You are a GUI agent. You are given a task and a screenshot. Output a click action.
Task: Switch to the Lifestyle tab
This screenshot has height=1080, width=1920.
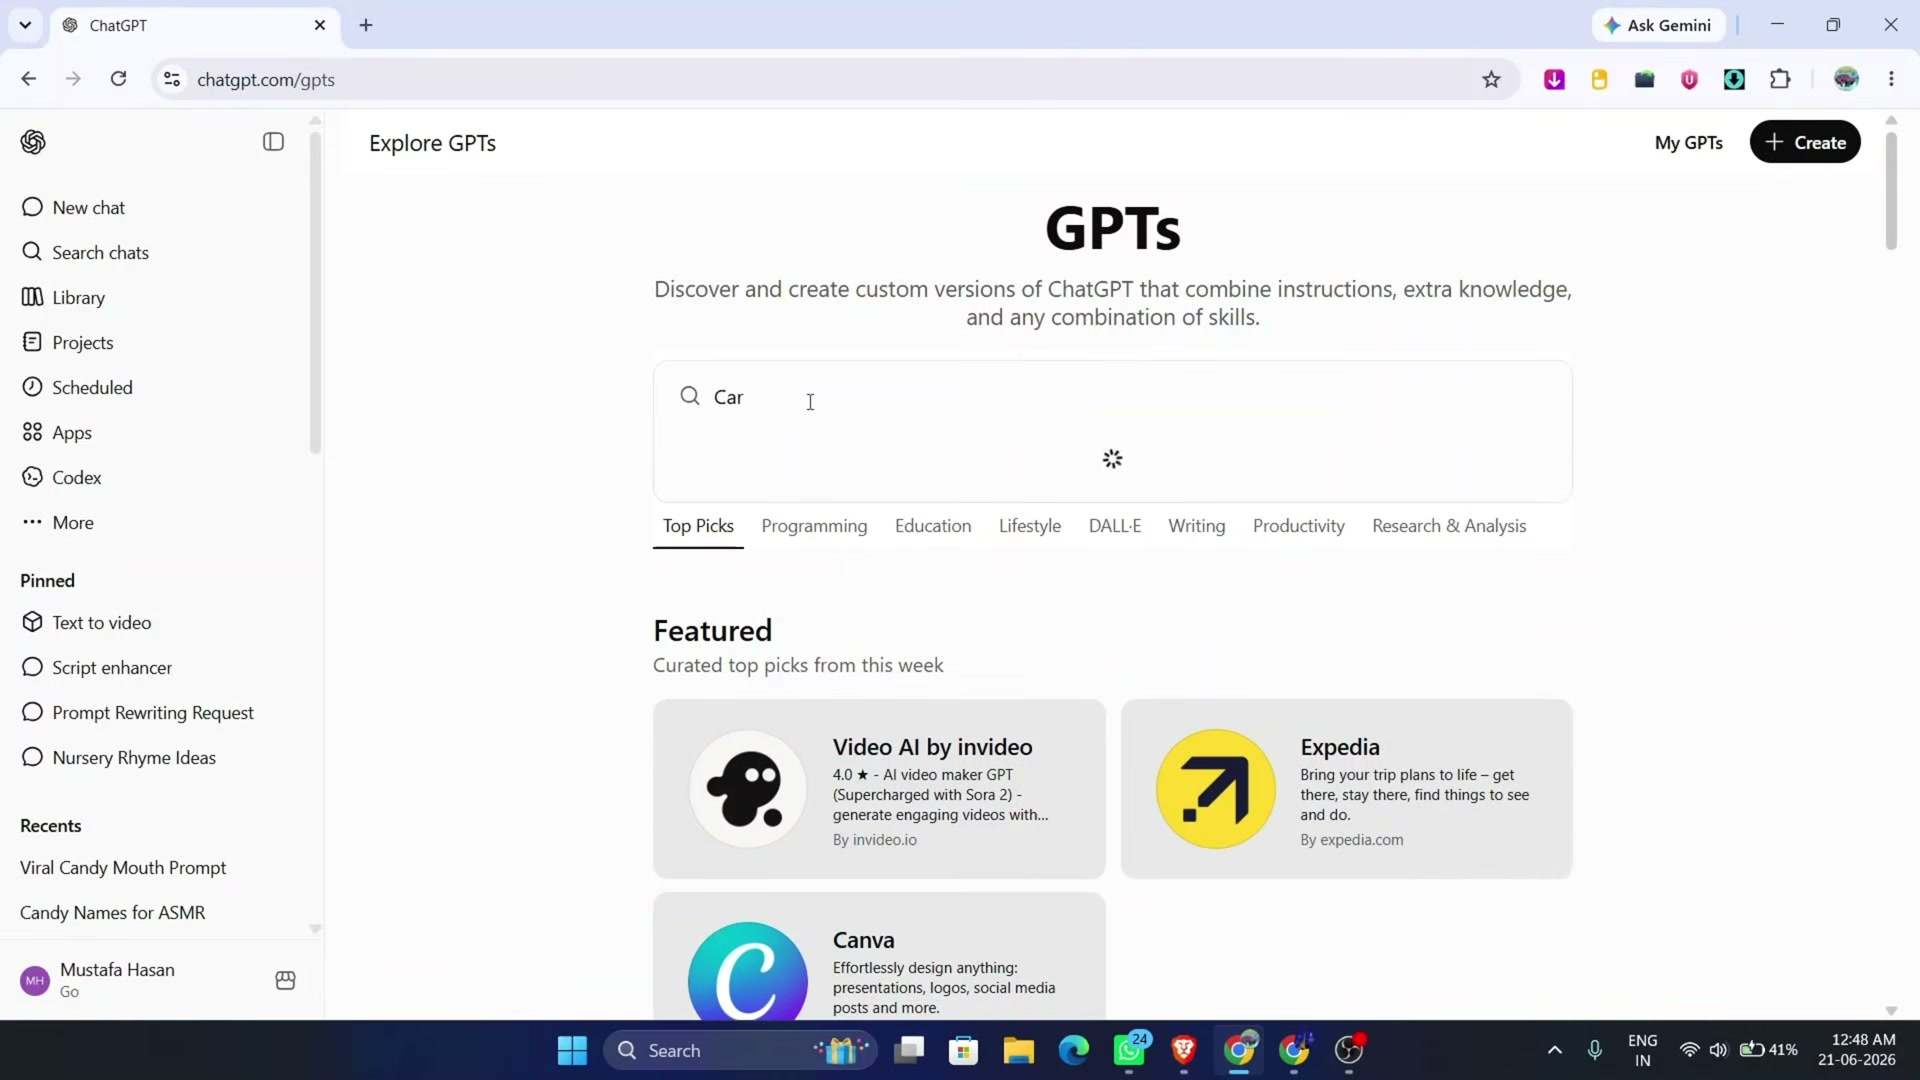point(1030,526)
